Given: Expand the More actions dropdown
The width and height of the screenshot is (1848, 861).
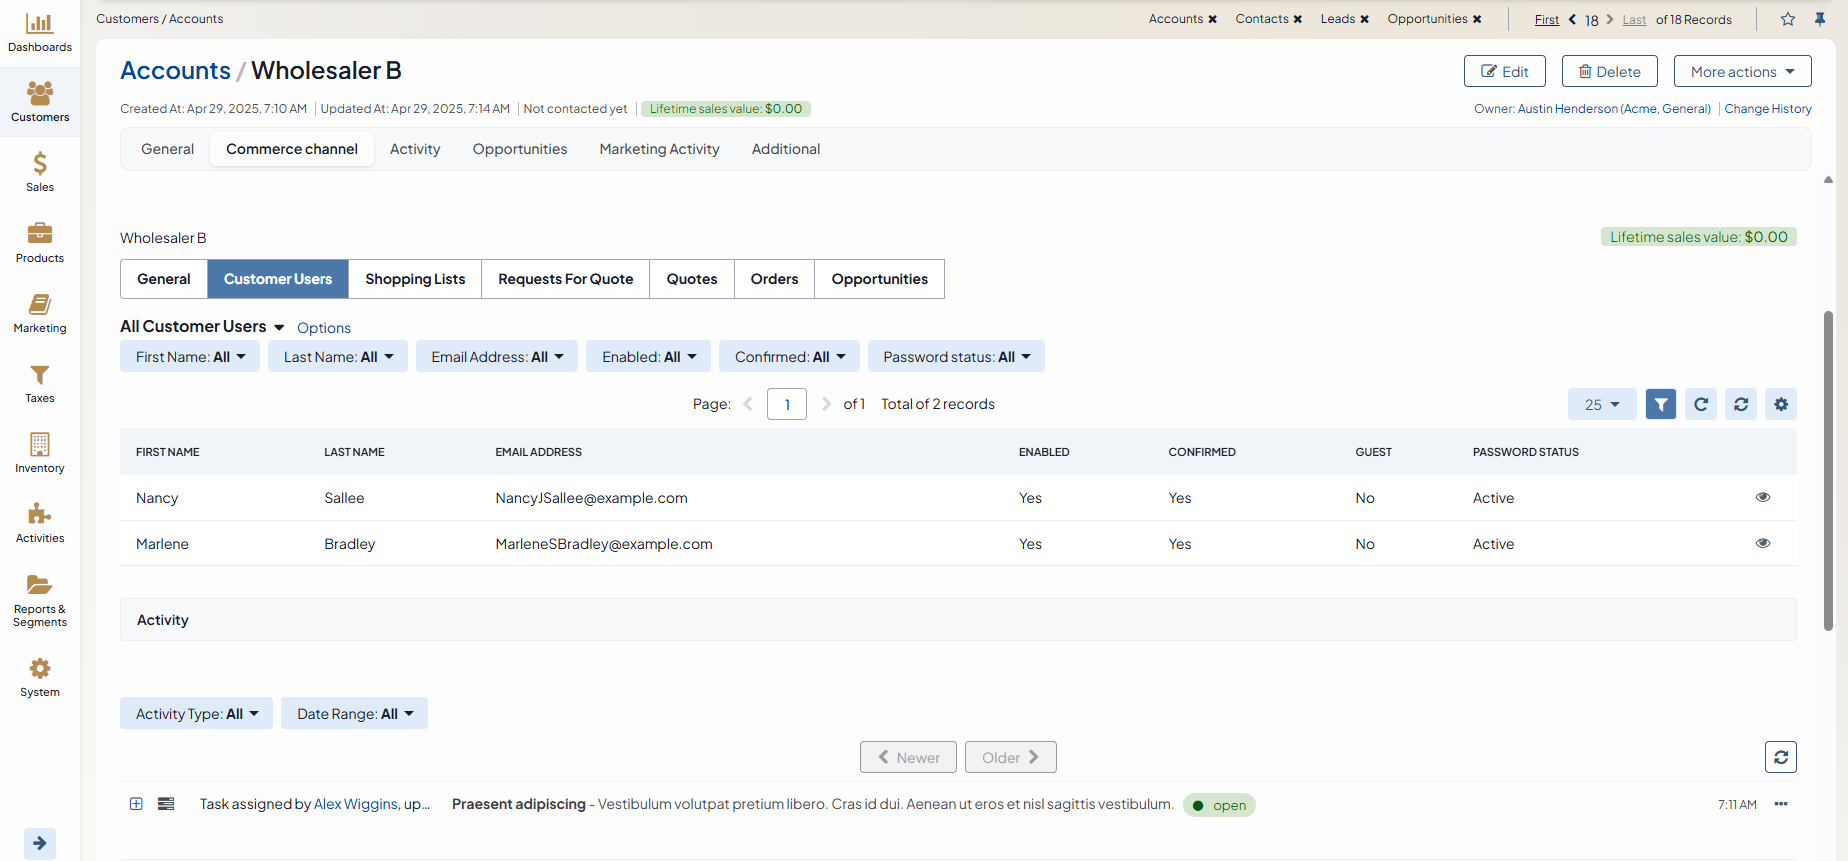Looking at the screenshot, I should click(1742, 72).
